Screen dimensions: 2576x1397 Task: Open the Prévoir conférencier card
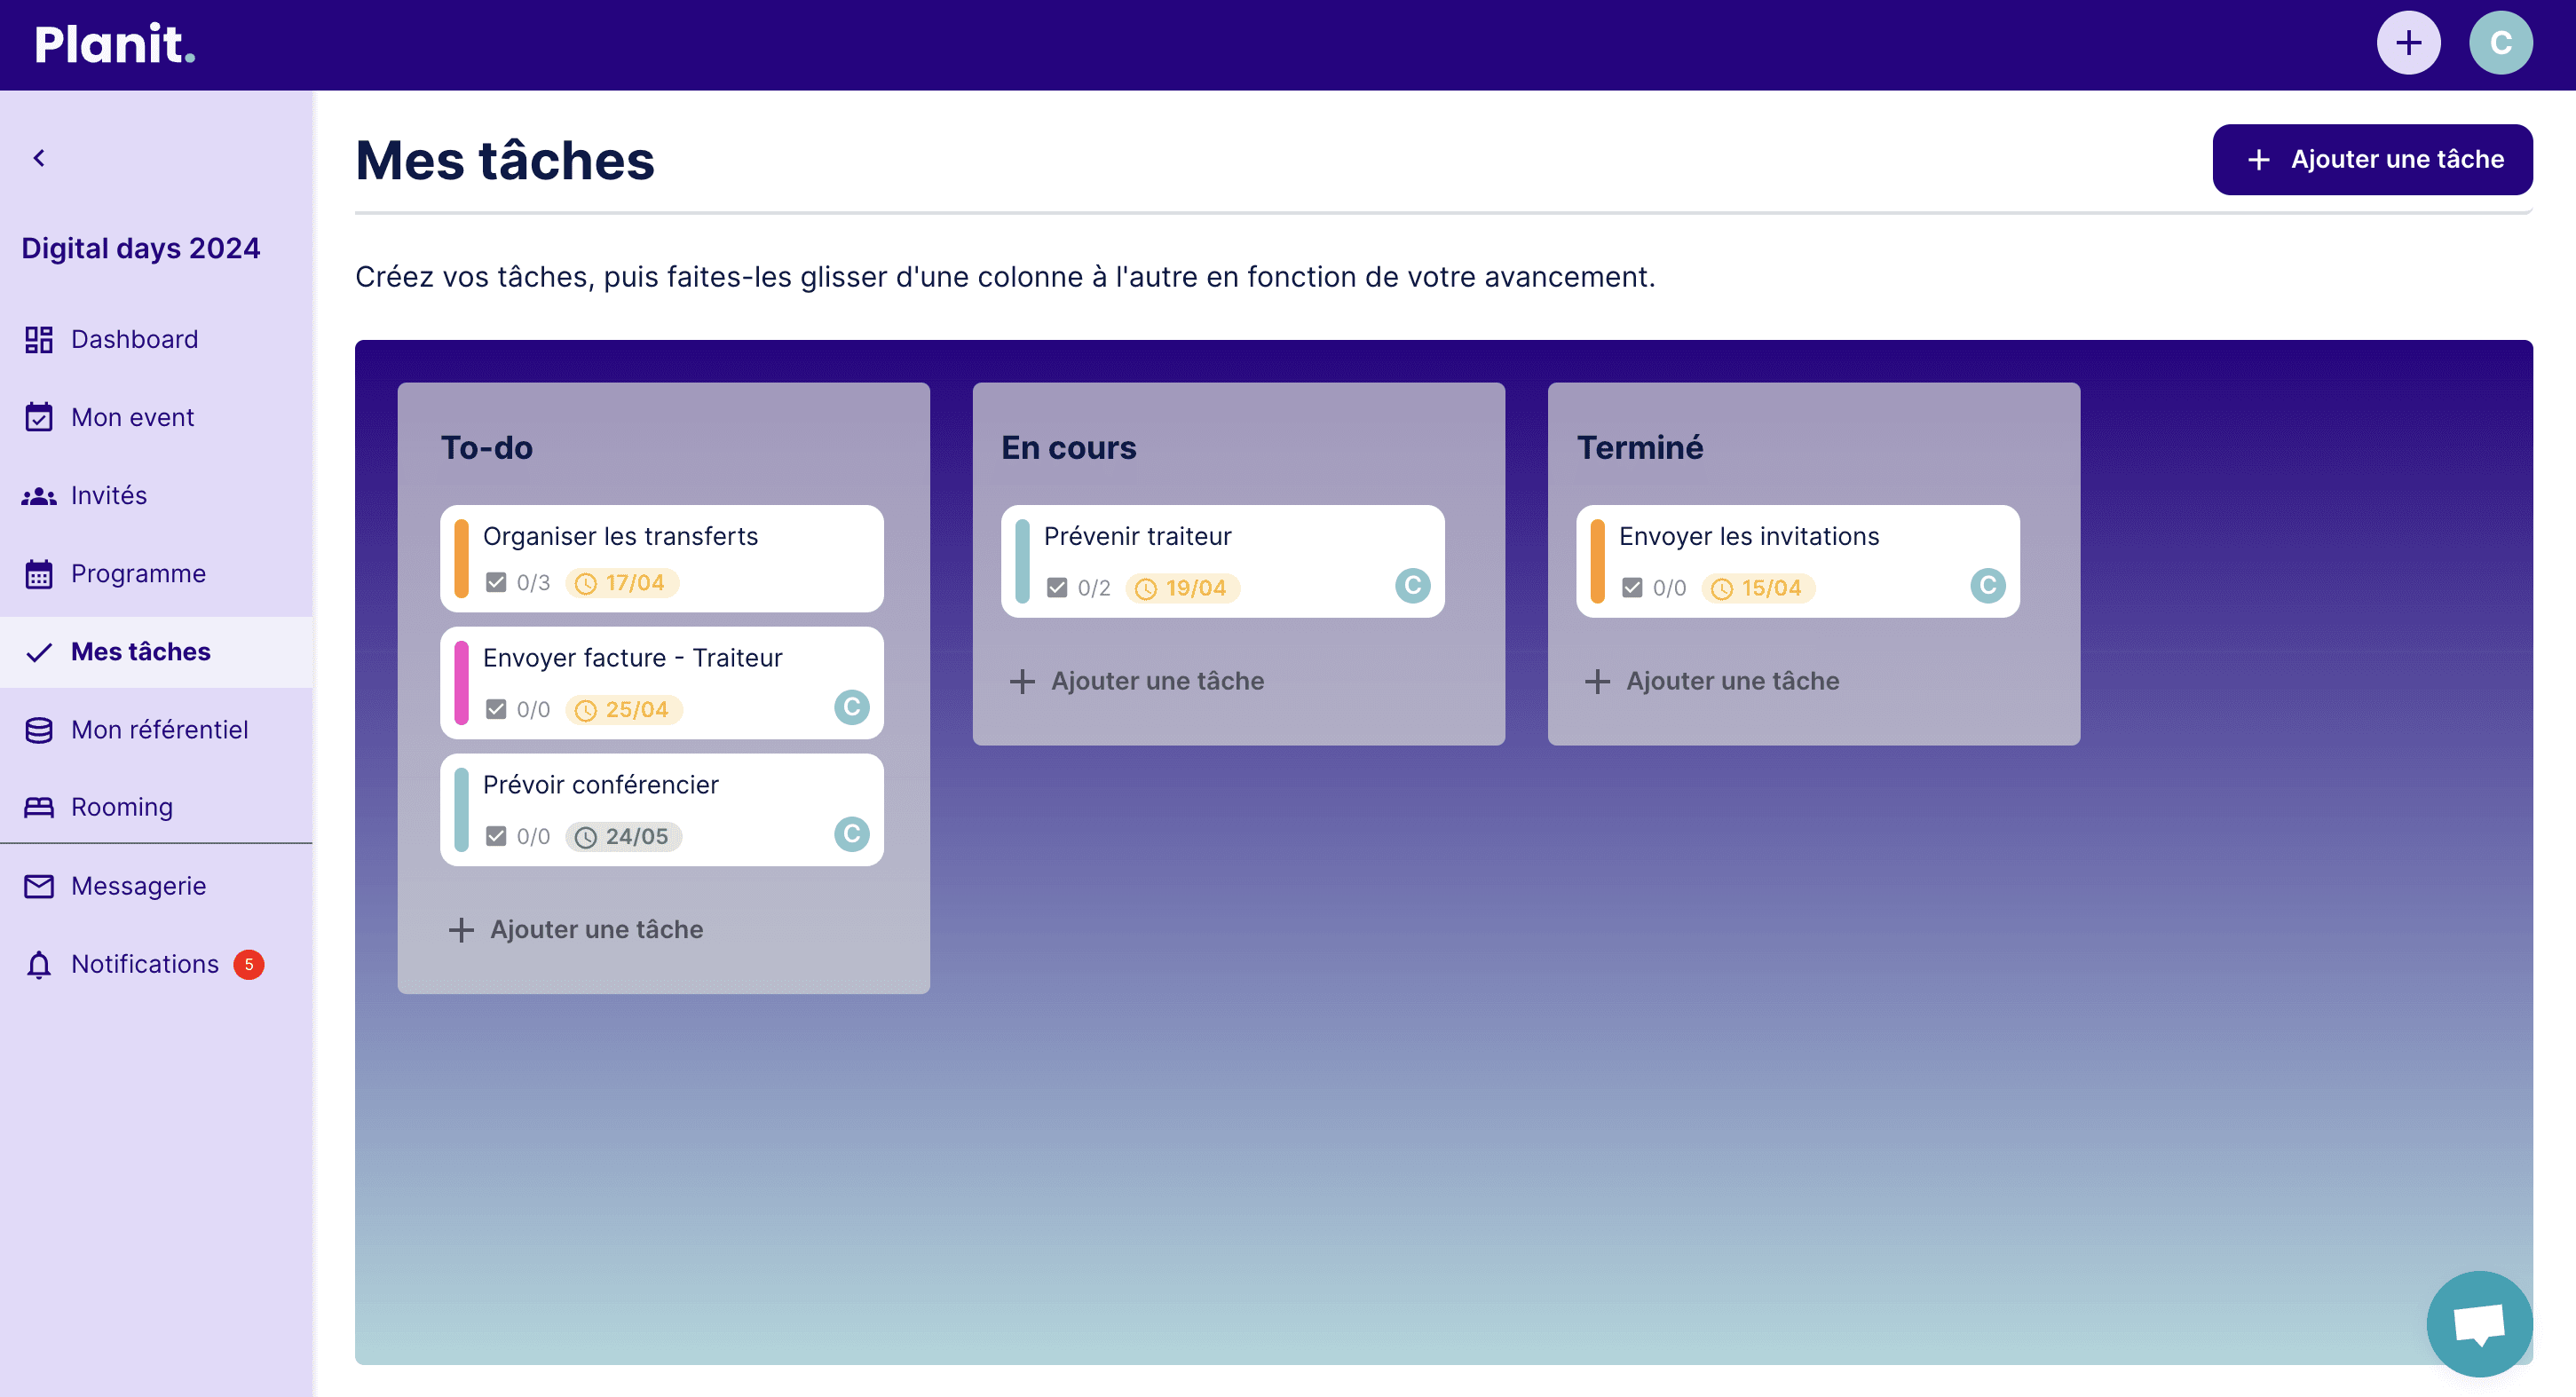tap(662, 810)
